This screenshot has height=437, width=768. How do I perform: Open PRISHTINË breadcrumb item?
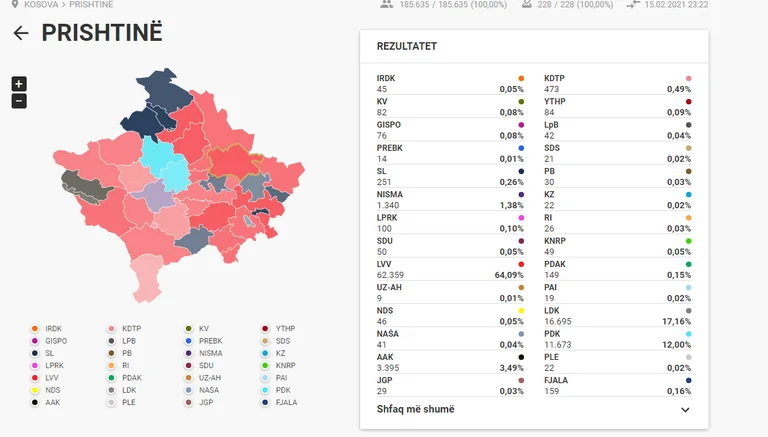click(91, 4)
